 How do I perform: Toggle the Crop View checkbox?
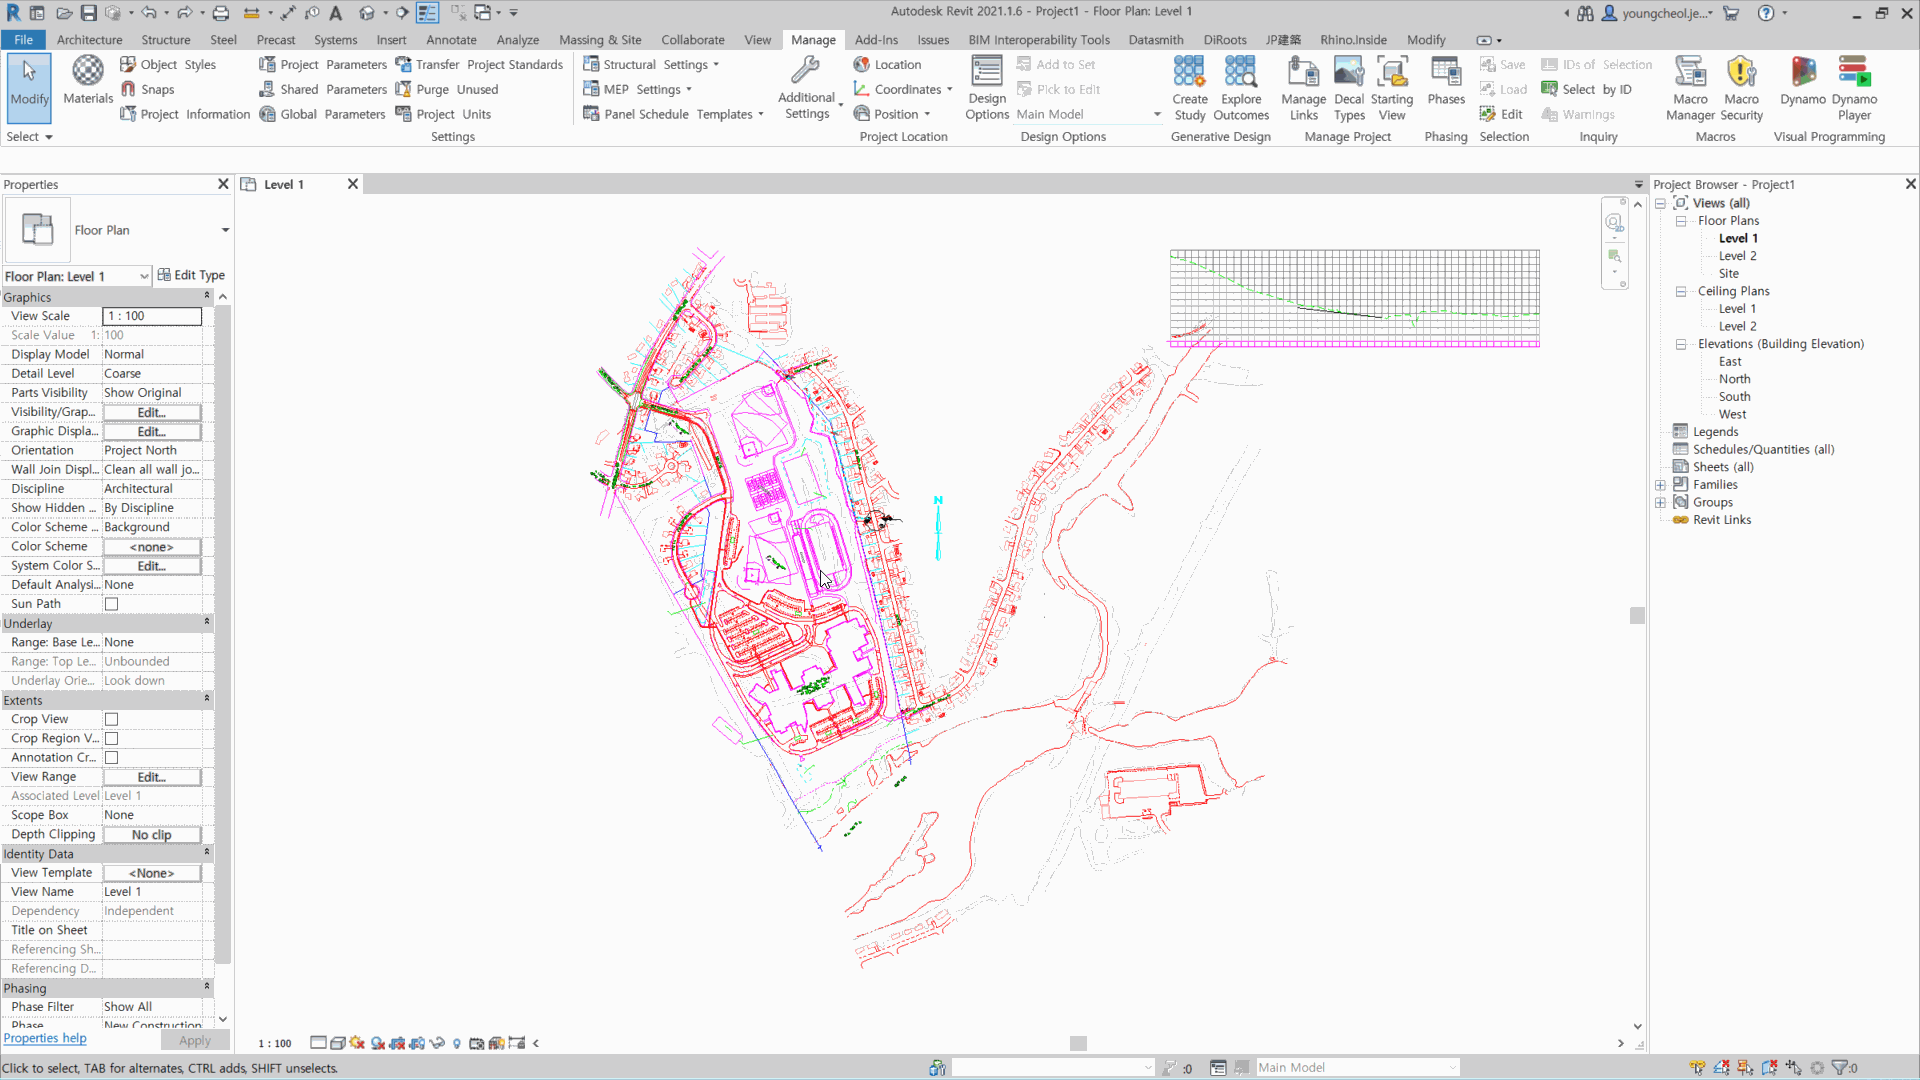coord(111,719)
